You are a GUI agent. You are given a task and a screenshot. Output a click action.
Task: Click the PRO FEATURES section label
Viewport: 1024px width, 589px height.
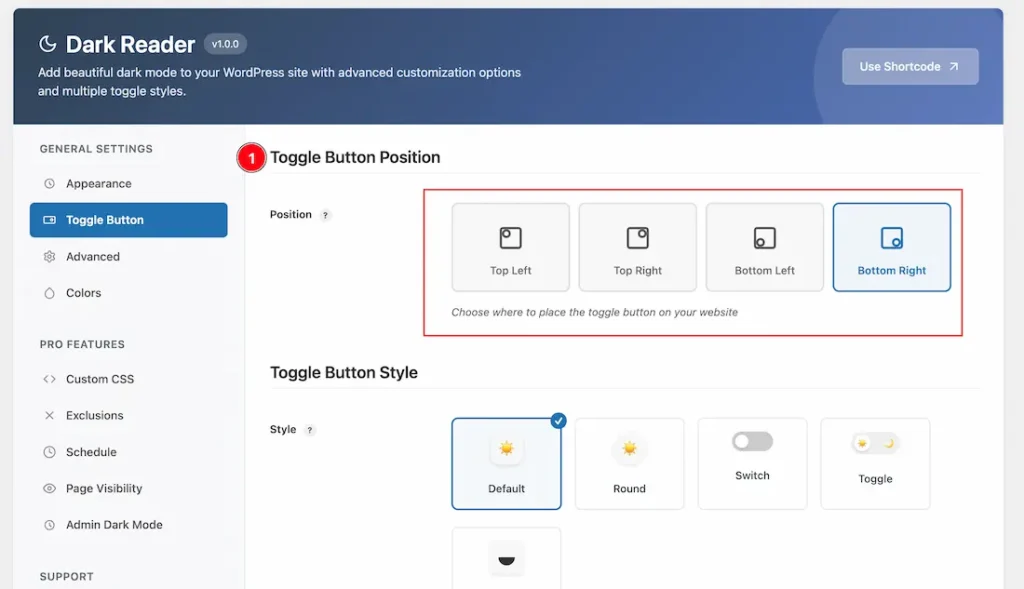click(82, 344)
